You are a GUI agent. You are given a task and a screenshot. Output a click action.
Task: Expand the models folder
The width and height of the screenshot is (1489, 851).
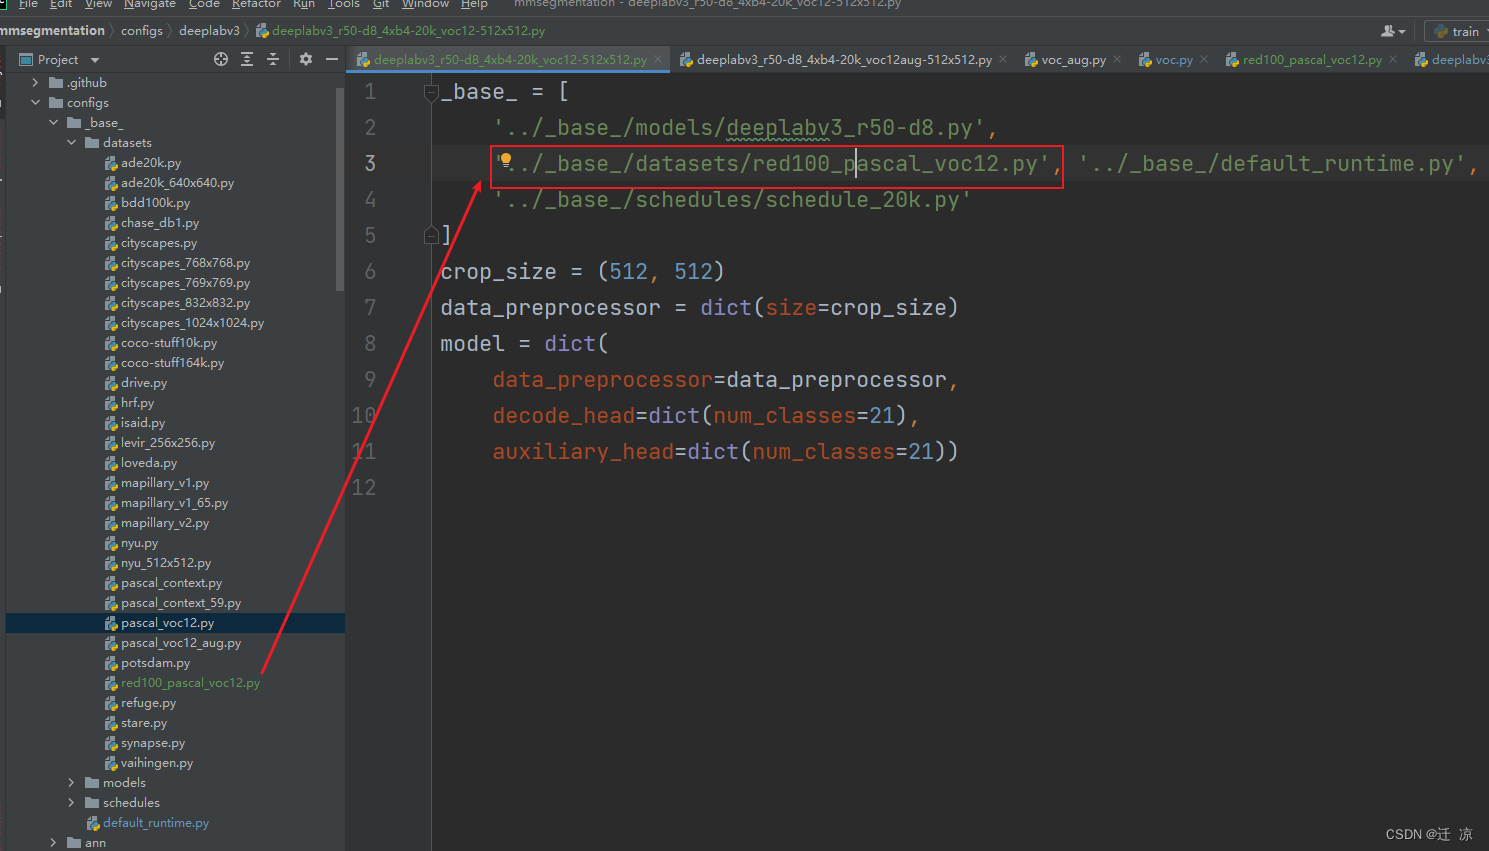pyautogui.click(x=72, y=783)
